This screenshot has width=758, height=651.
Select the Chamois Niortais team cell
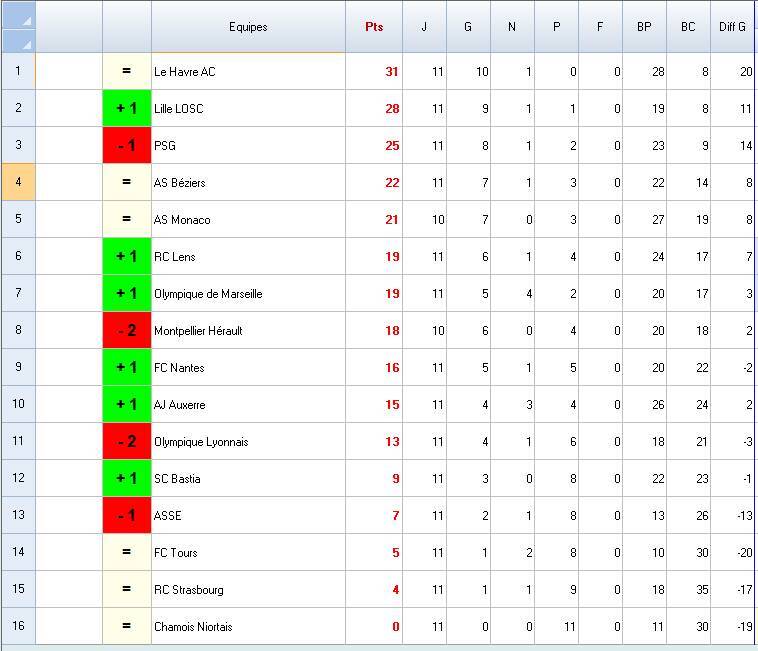point(248,626)
